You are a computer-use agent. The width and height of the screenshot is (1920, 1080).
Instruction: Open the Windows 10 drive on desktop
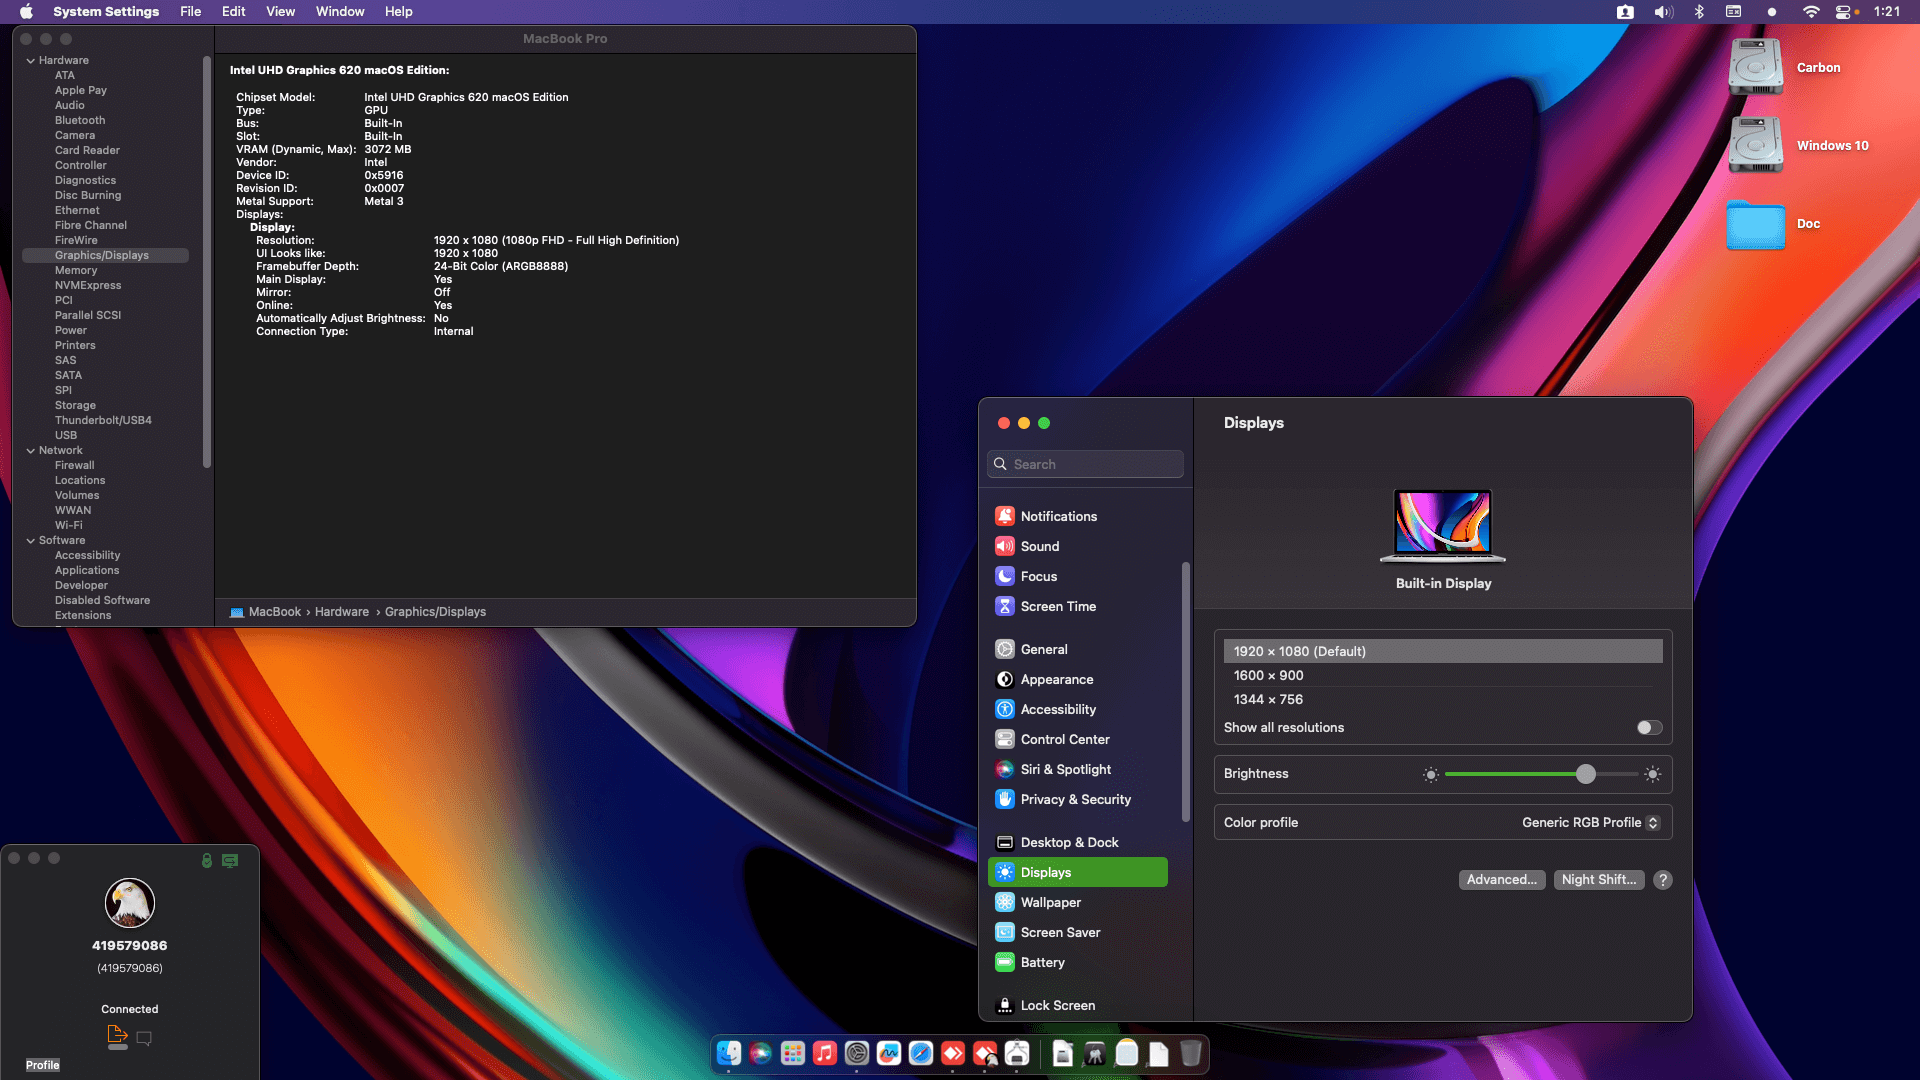tap(1756, 146)
